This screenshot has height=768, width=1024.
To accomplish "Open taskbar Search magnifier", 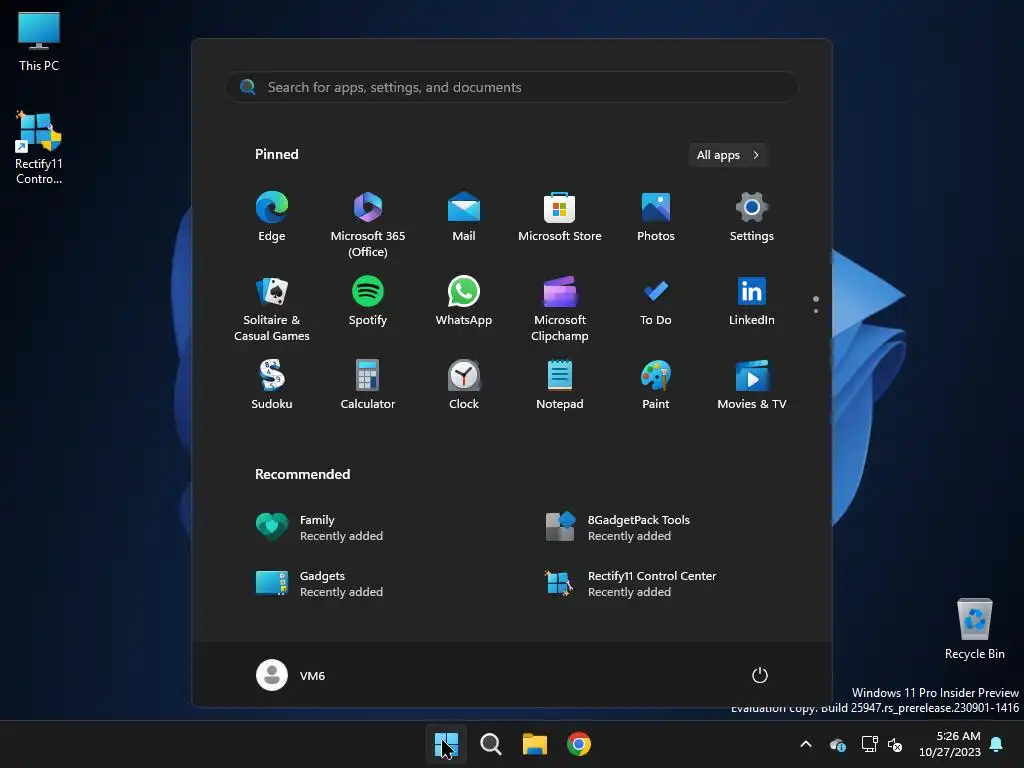I will pos(490,744).
